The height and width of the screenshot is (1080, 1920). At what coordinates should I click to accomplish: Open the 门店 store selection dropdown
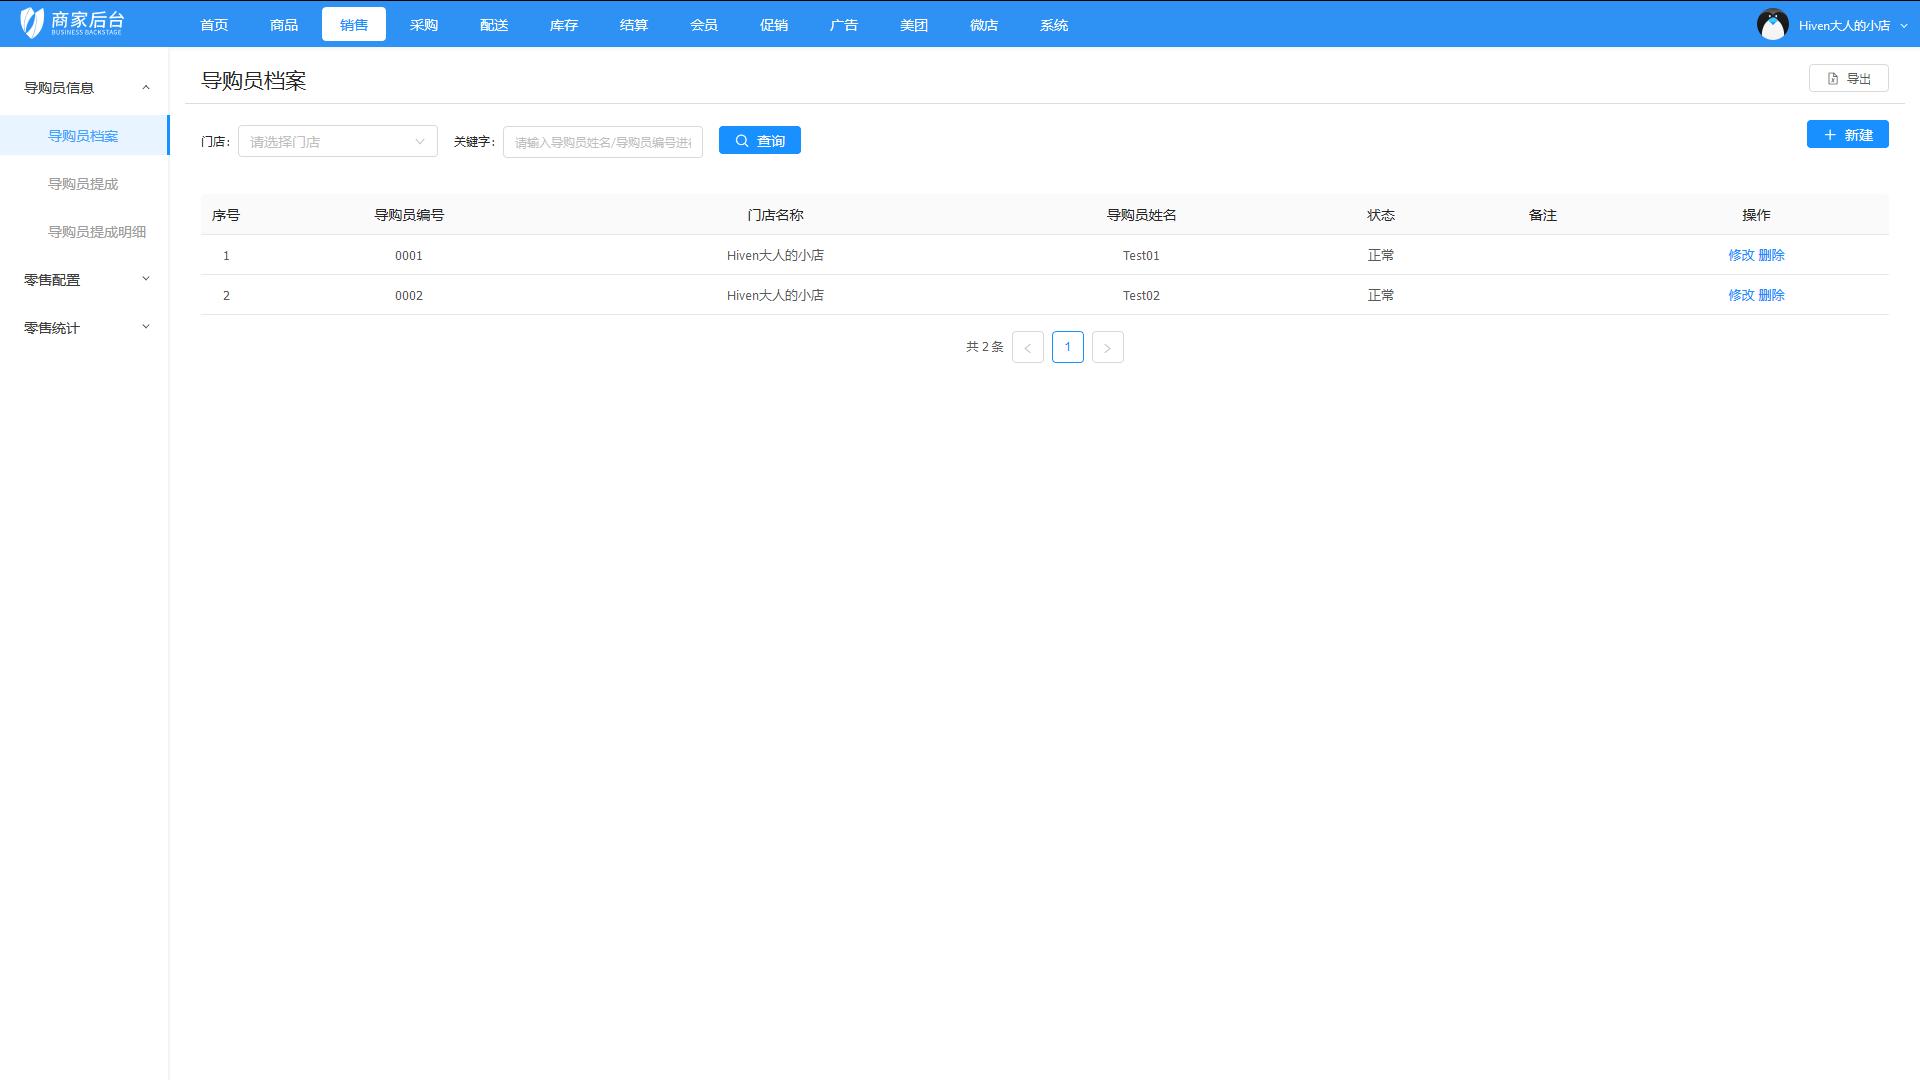[337, 142]
